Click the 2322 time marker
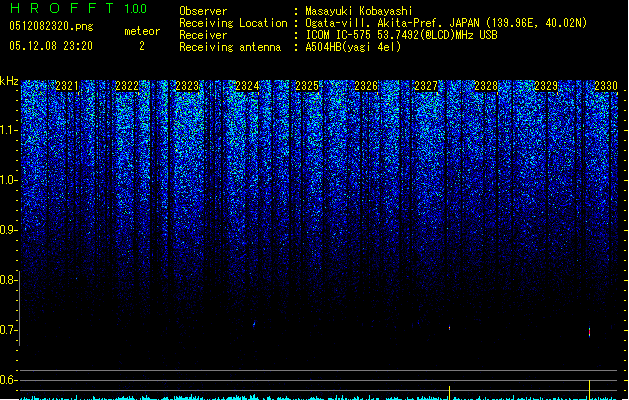The width and height of the screenshot is (629, 400). (127, 86)
